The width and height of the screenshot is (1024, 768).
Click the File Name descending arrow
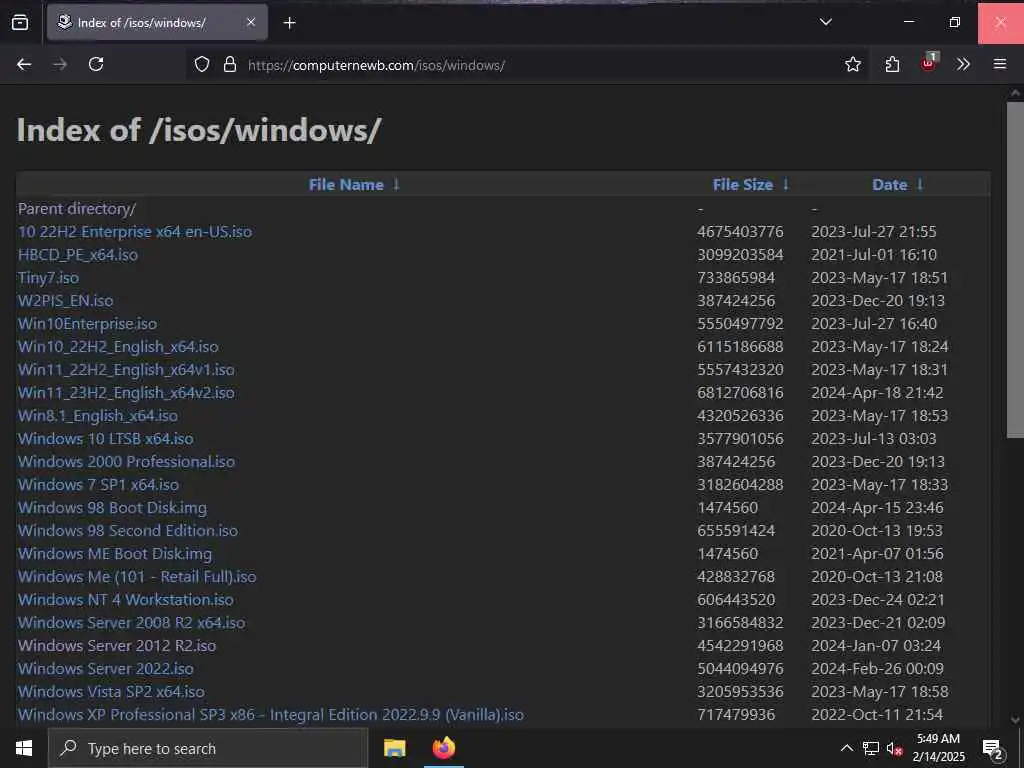tap(396, 185)
